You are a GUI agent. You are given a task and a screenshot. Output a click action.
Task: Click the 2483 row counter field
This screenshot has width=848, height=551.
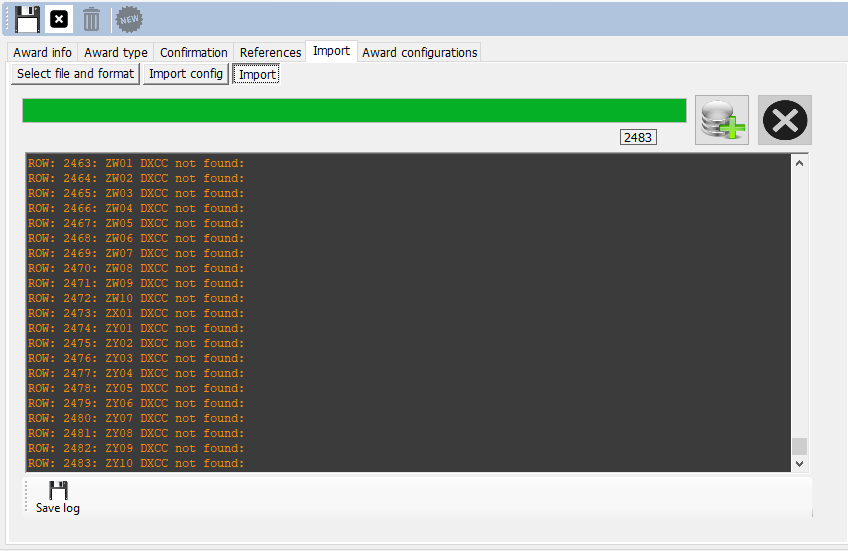[x=638, y=137]
